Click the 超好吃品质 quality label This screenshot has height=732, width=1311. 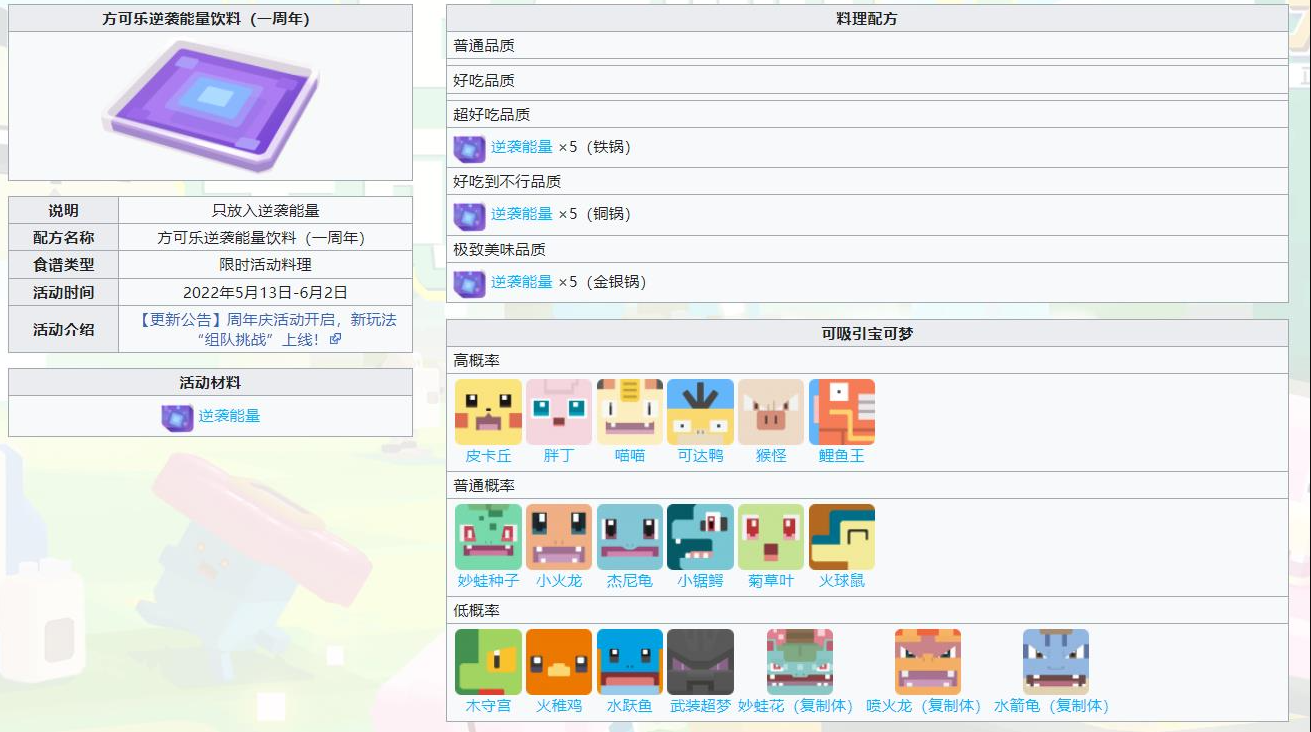point(492,114)
